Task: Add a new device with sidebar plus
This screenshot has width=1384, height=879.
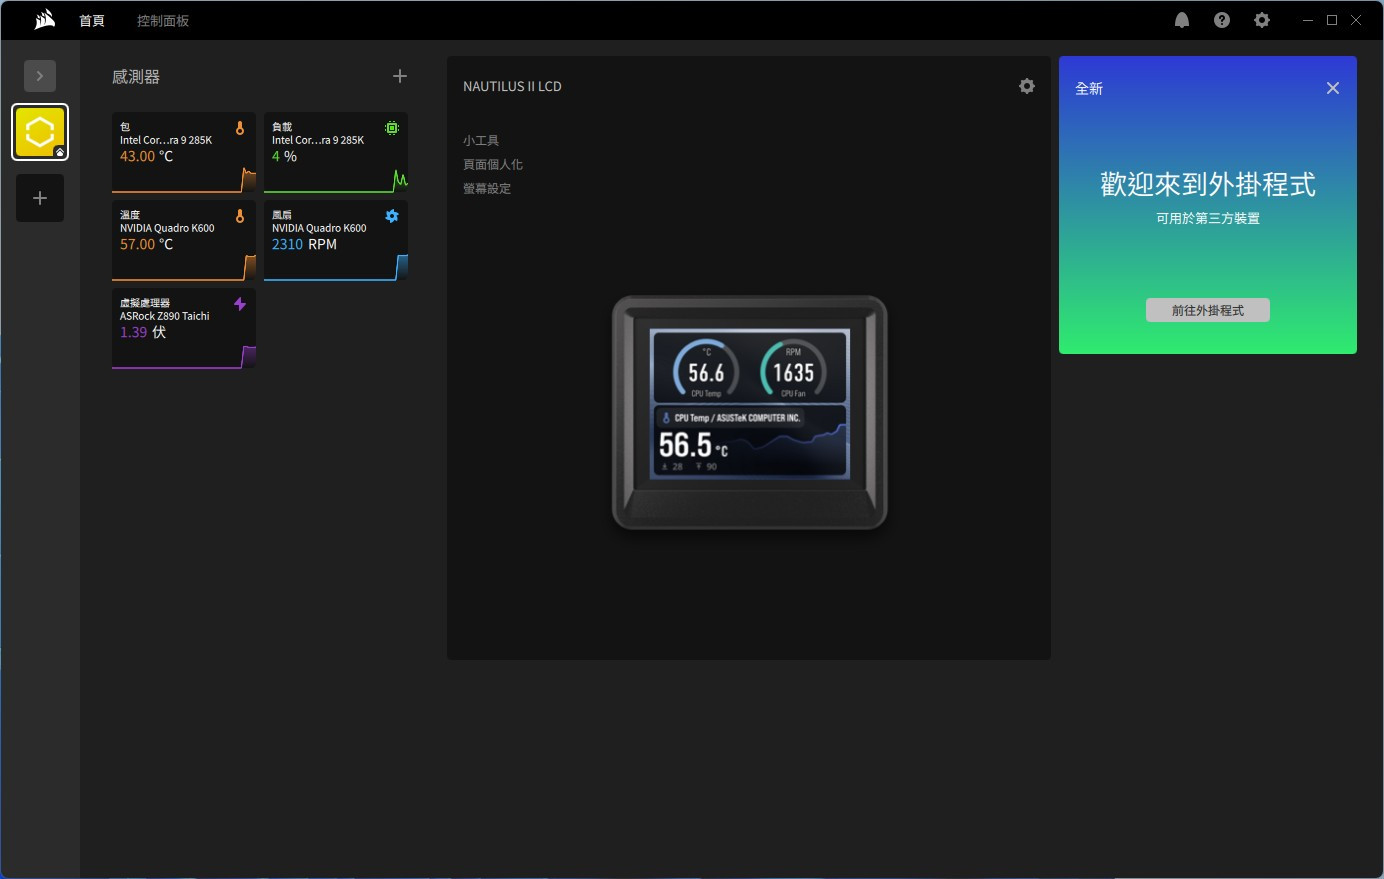Action: [40, 198]
